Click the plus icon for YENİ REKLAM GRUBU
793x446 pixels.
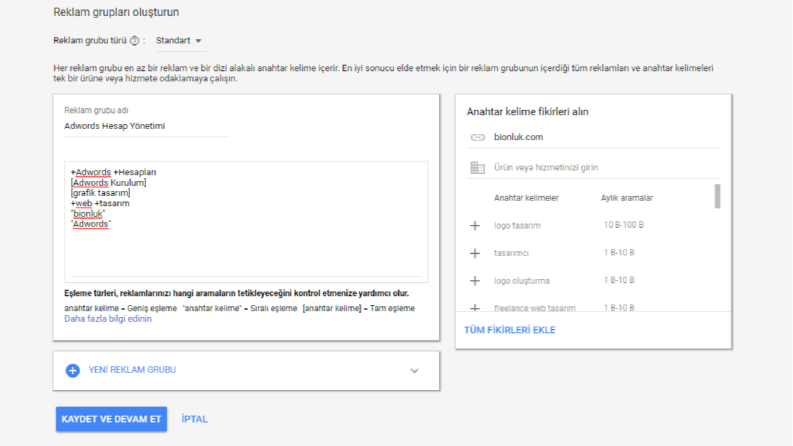[73, 371]
